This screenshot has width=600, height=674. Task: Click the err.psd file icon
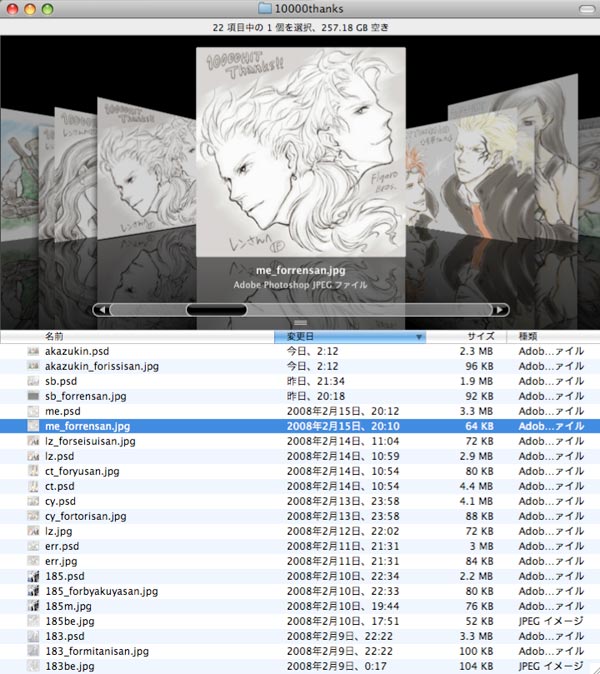click(x=33, y=546)
